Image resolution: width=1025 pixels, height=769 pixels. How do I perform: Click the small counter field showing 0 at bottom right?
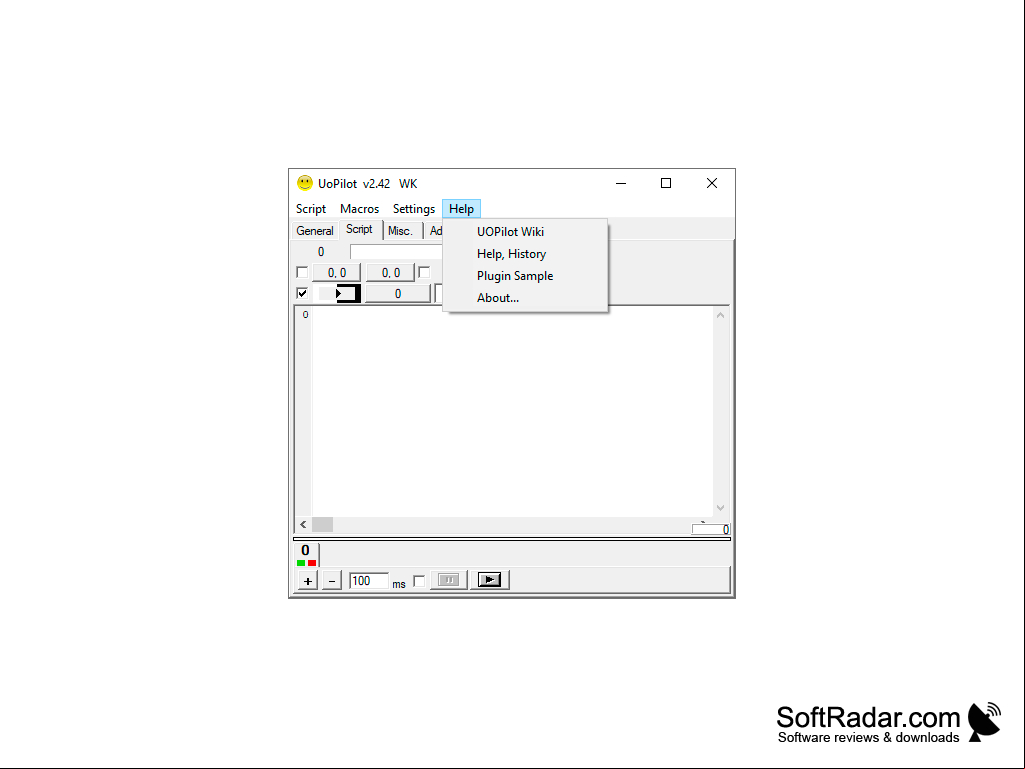point(711,529)
